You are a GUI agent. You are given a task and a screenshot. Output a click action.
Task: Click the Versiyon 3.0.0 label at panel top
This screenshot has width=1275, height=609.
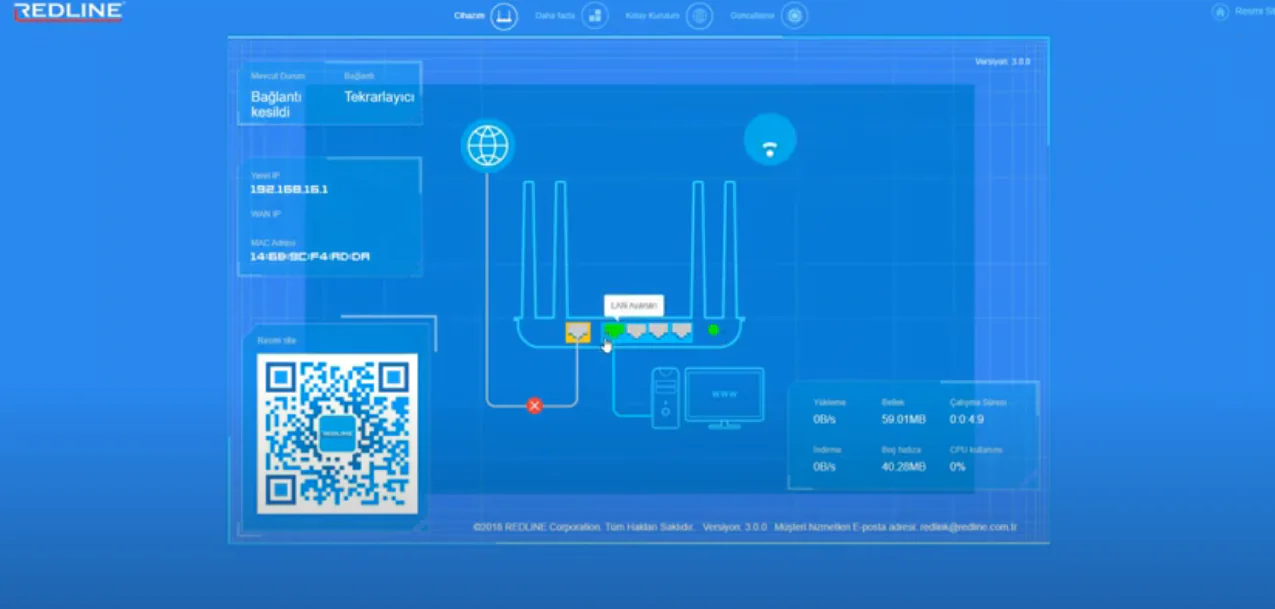pyautogui.click(x=1002, y=62)
